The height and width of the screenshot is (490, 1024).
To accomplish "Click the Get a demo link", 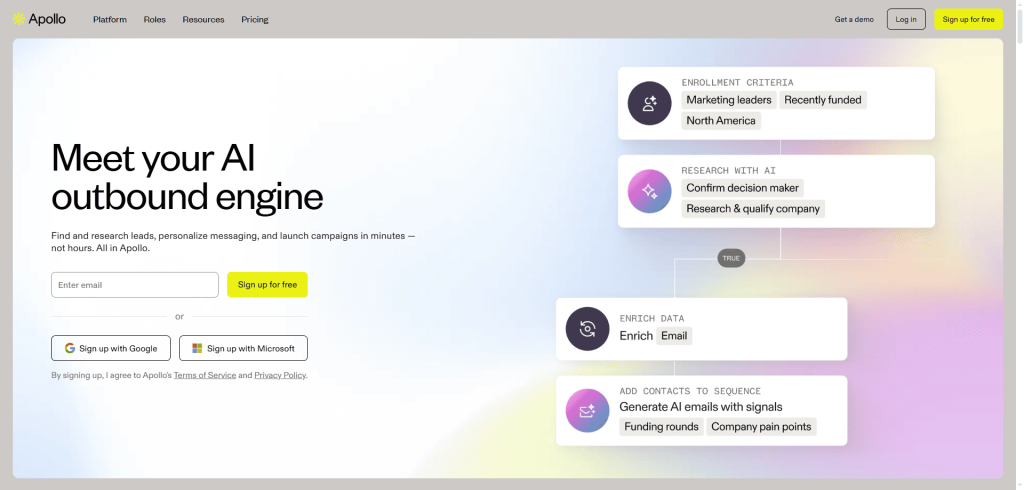I will click(854, 20).
